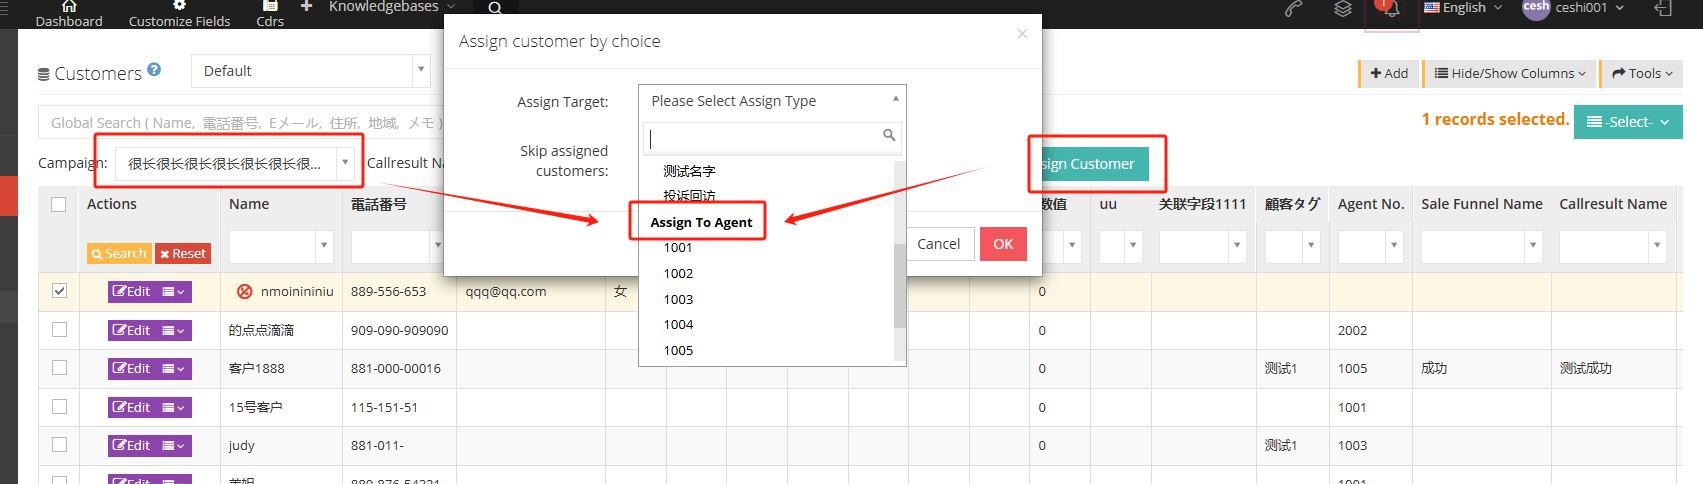Open row actions menu for nmoinininiu
The height and width of the screenshot is (484, 1703).
(174, 292)
